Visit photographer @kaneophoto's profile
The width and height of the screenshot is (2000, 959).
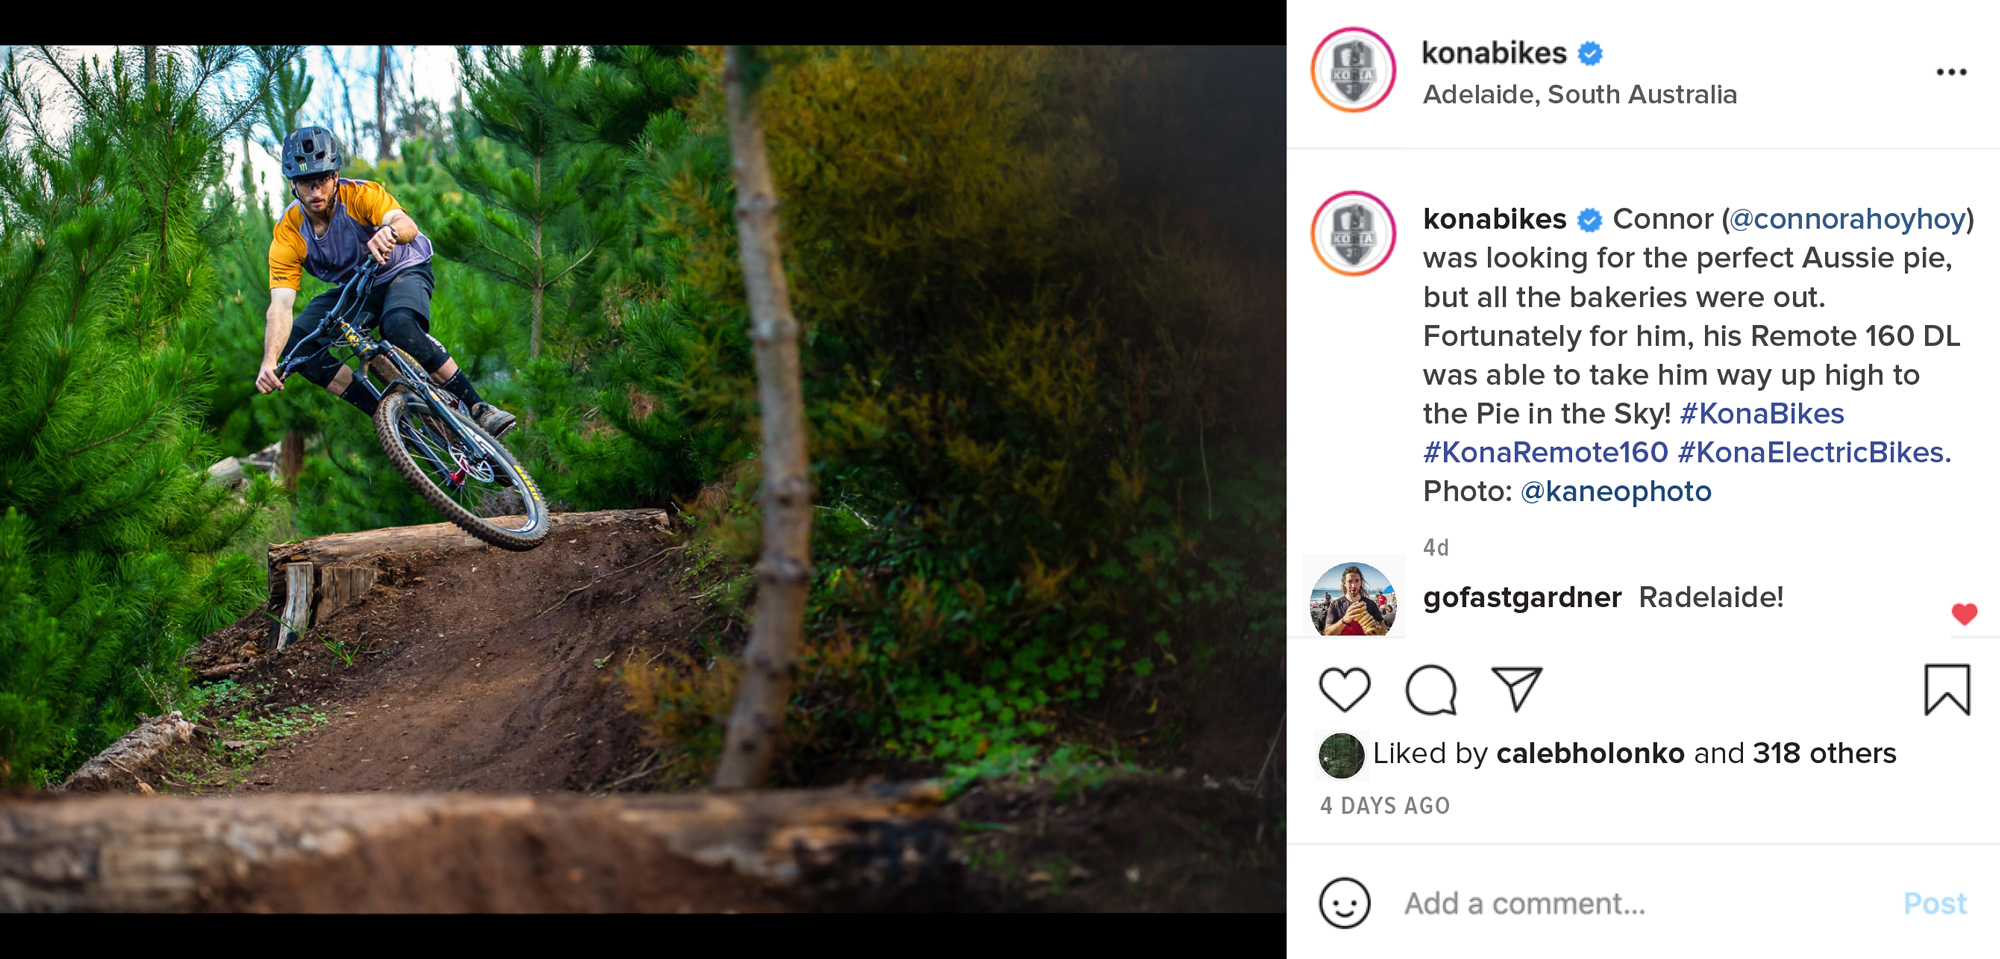pyautogui.click(x=1615, y=491)
